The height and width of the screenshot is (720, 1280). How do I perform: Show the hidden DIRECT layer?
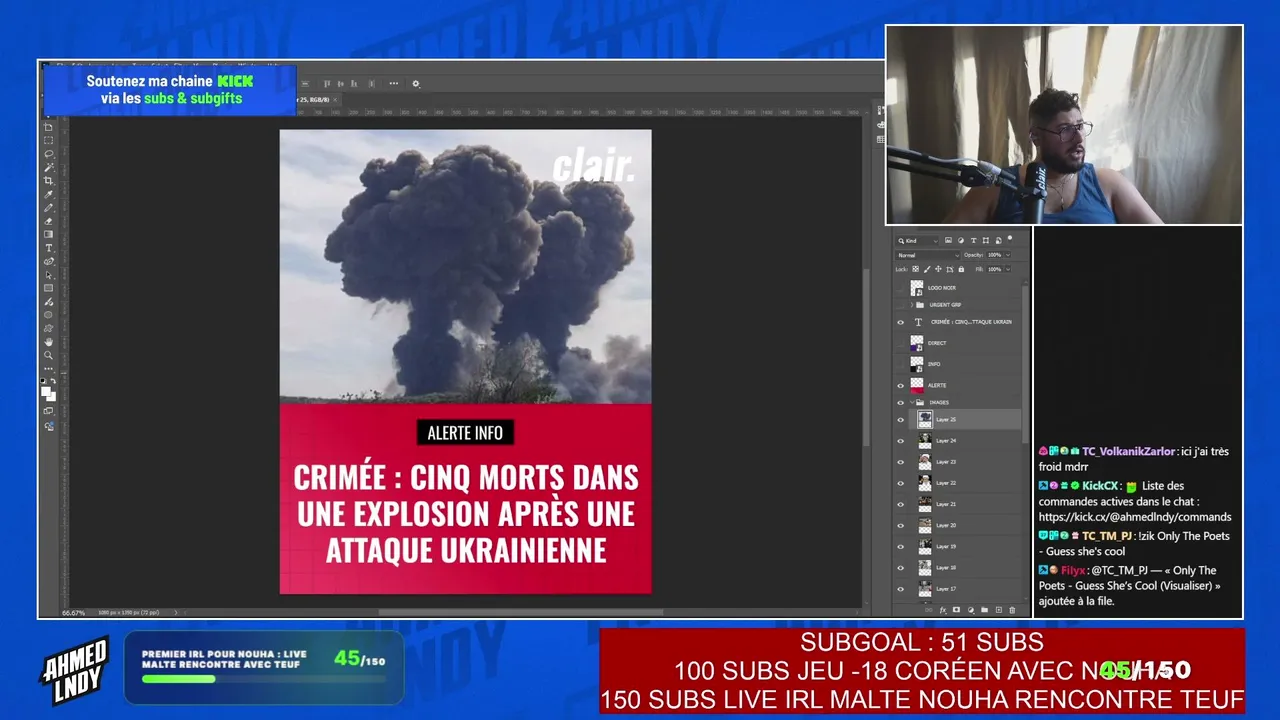click(900, 343)
